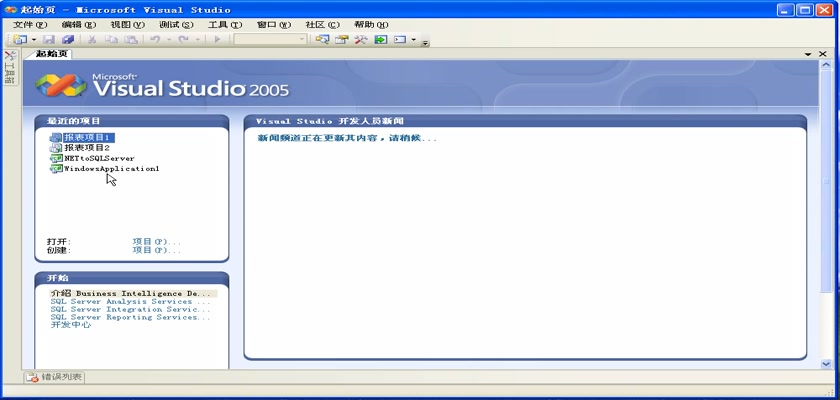This screenshot has height=400, width=840.
Task: Open recent project 报表项目2
Action: (87, 148)
